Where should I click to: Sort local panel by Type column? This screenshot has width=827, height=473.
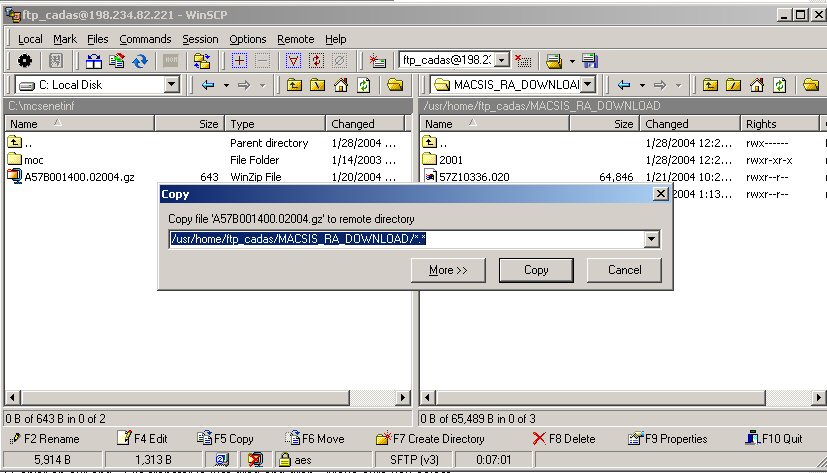pos(275,124)
